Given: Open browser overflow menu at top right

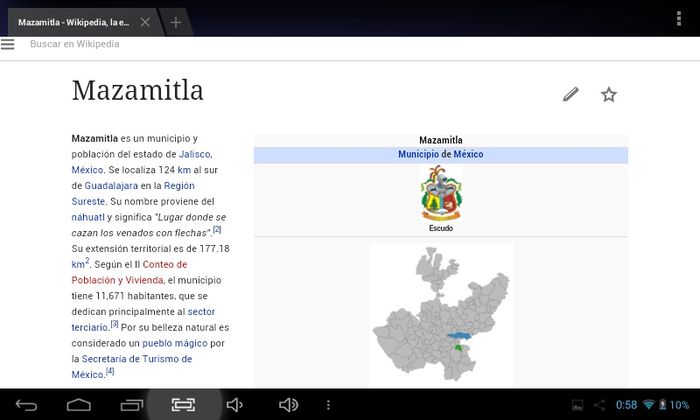Looking at the screenshot, I should [679, 19].
